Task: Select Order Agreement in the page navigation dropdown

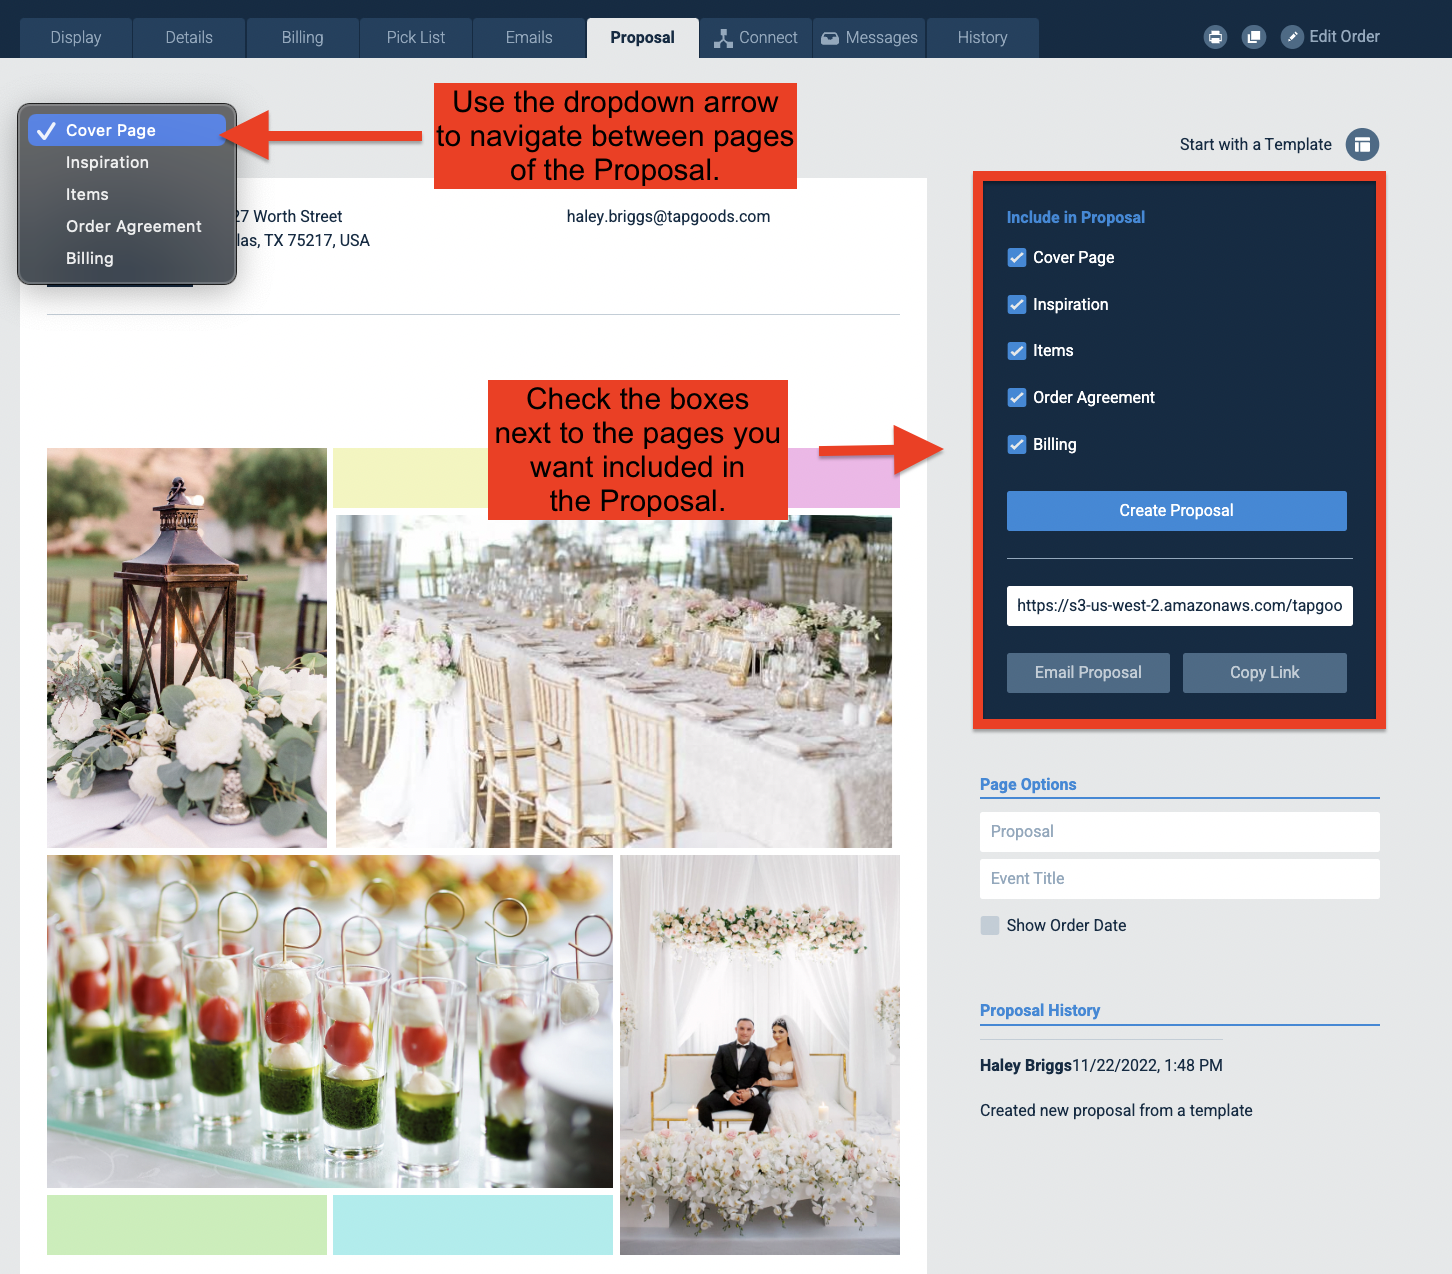Action: tap(133, 226)
